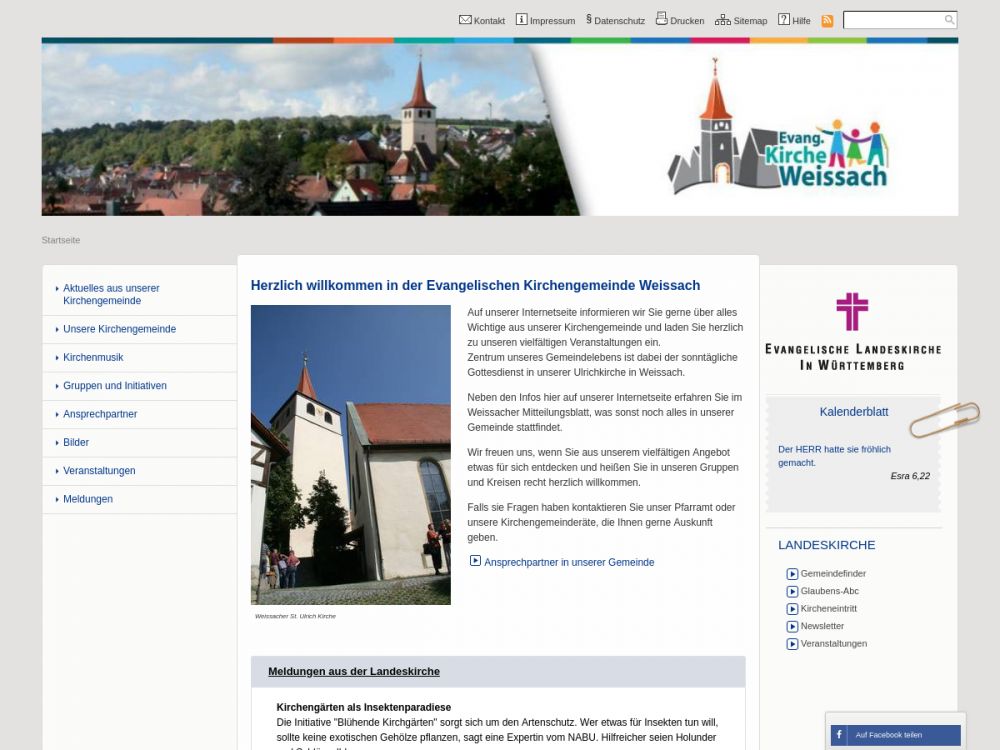Expand Aktuelles aus unserer Kirchengemeinde menu
Image resolution: width=1000 pixels, height=750 pixels.
pyautogui.click(x=111, y=294)
